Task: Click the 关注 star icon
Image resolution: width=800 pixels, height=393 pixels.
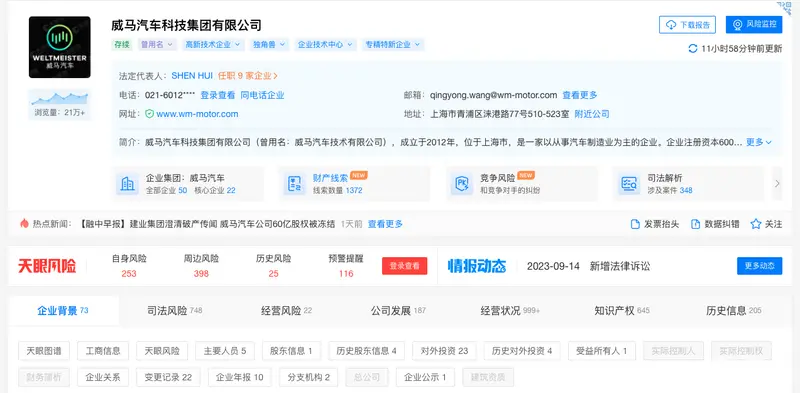Action: (756, 224)
